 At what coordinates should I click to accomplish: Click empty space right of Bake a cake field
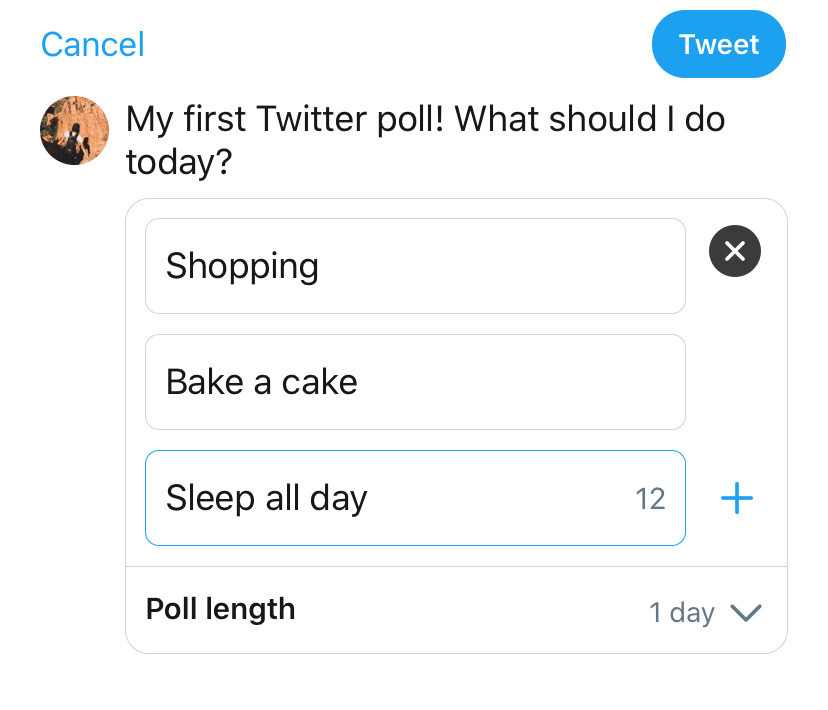click(736, 382)
